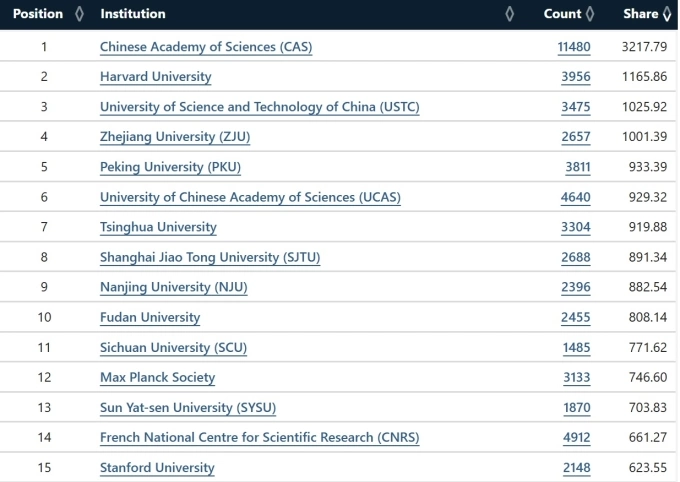Viewport: 680px width, 482px height.
Task: Select share value 929.32
Action: [648, 197]
